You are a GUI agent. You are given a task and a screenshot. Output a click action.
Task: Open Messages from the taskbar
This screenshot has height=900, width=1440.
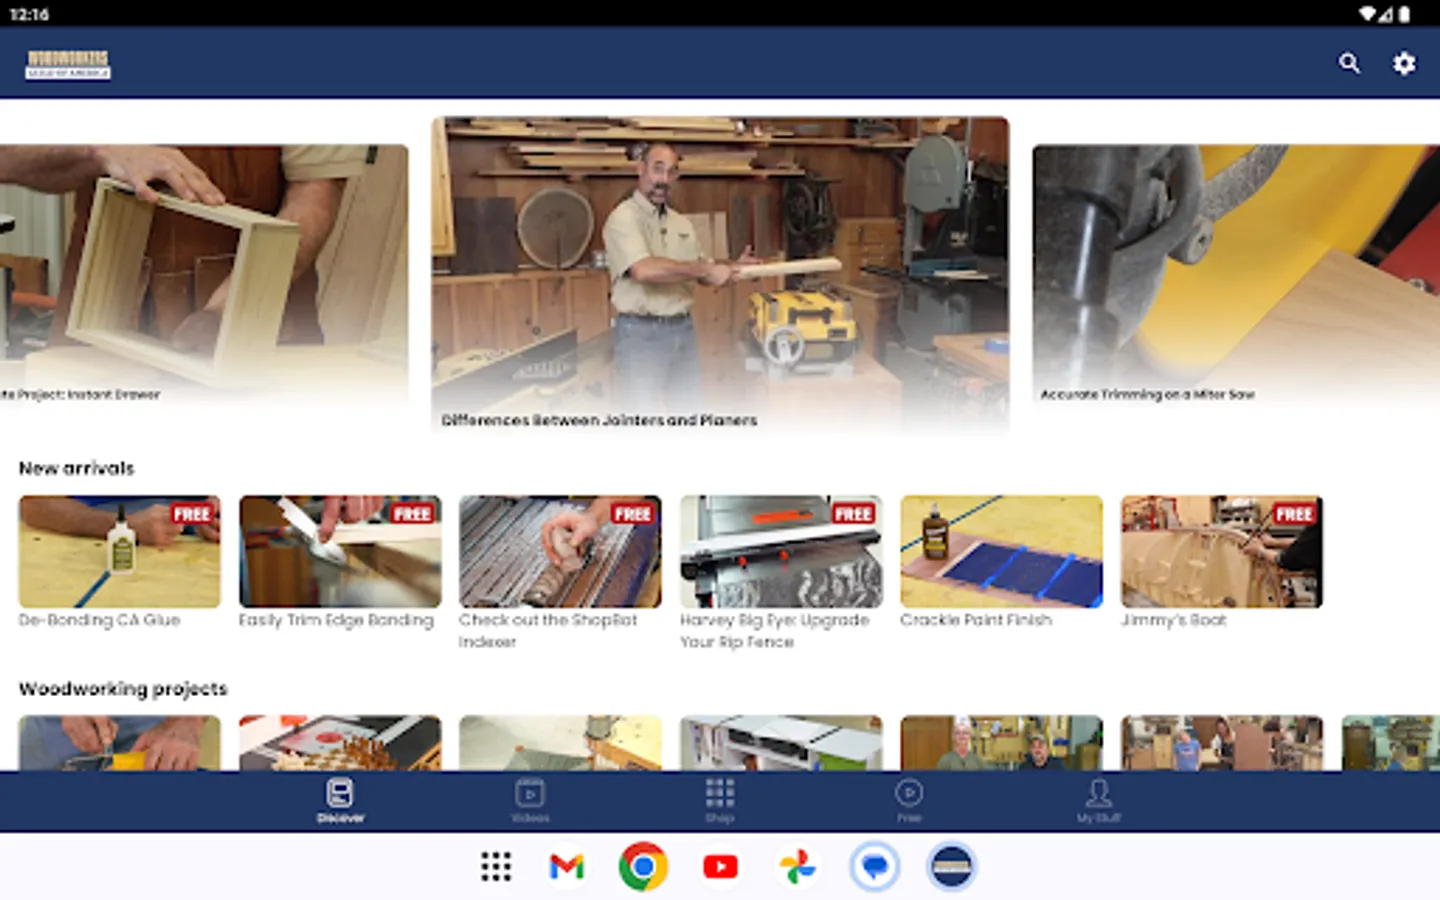coord(874,867)
